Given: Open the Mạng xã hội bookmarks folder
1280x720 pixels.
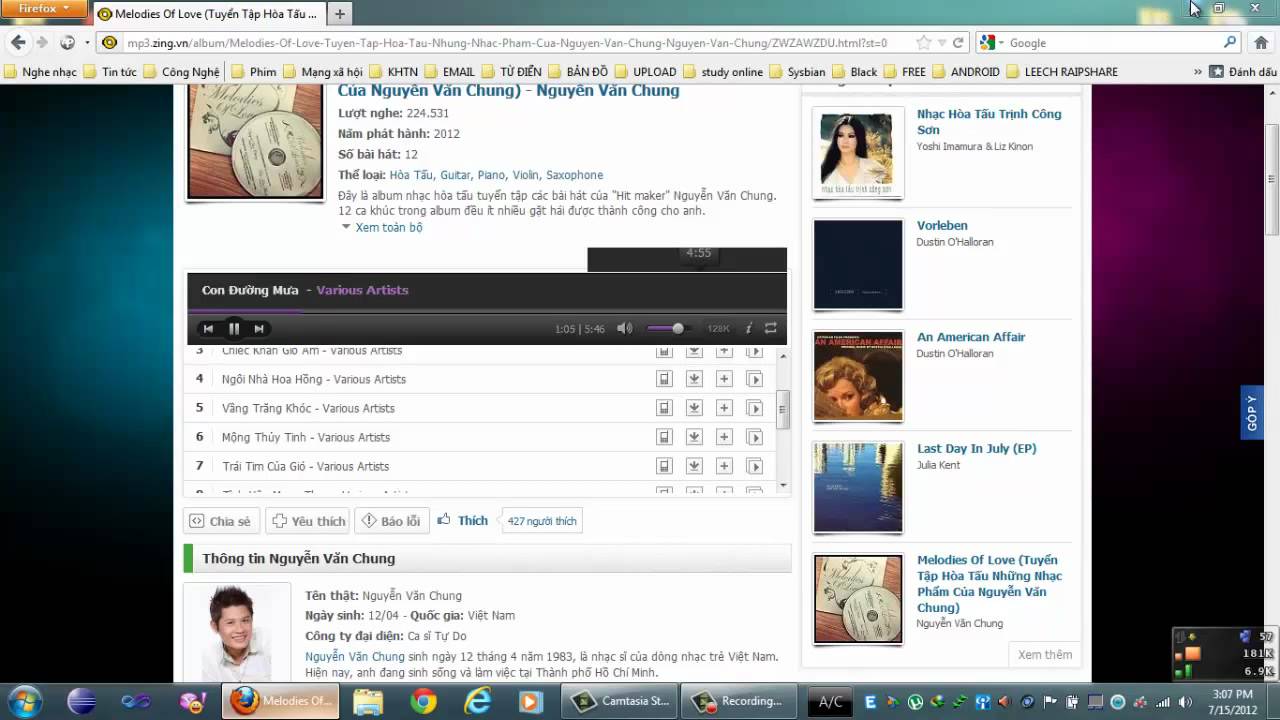Looking at the screenshot, I should coord(323,72).
